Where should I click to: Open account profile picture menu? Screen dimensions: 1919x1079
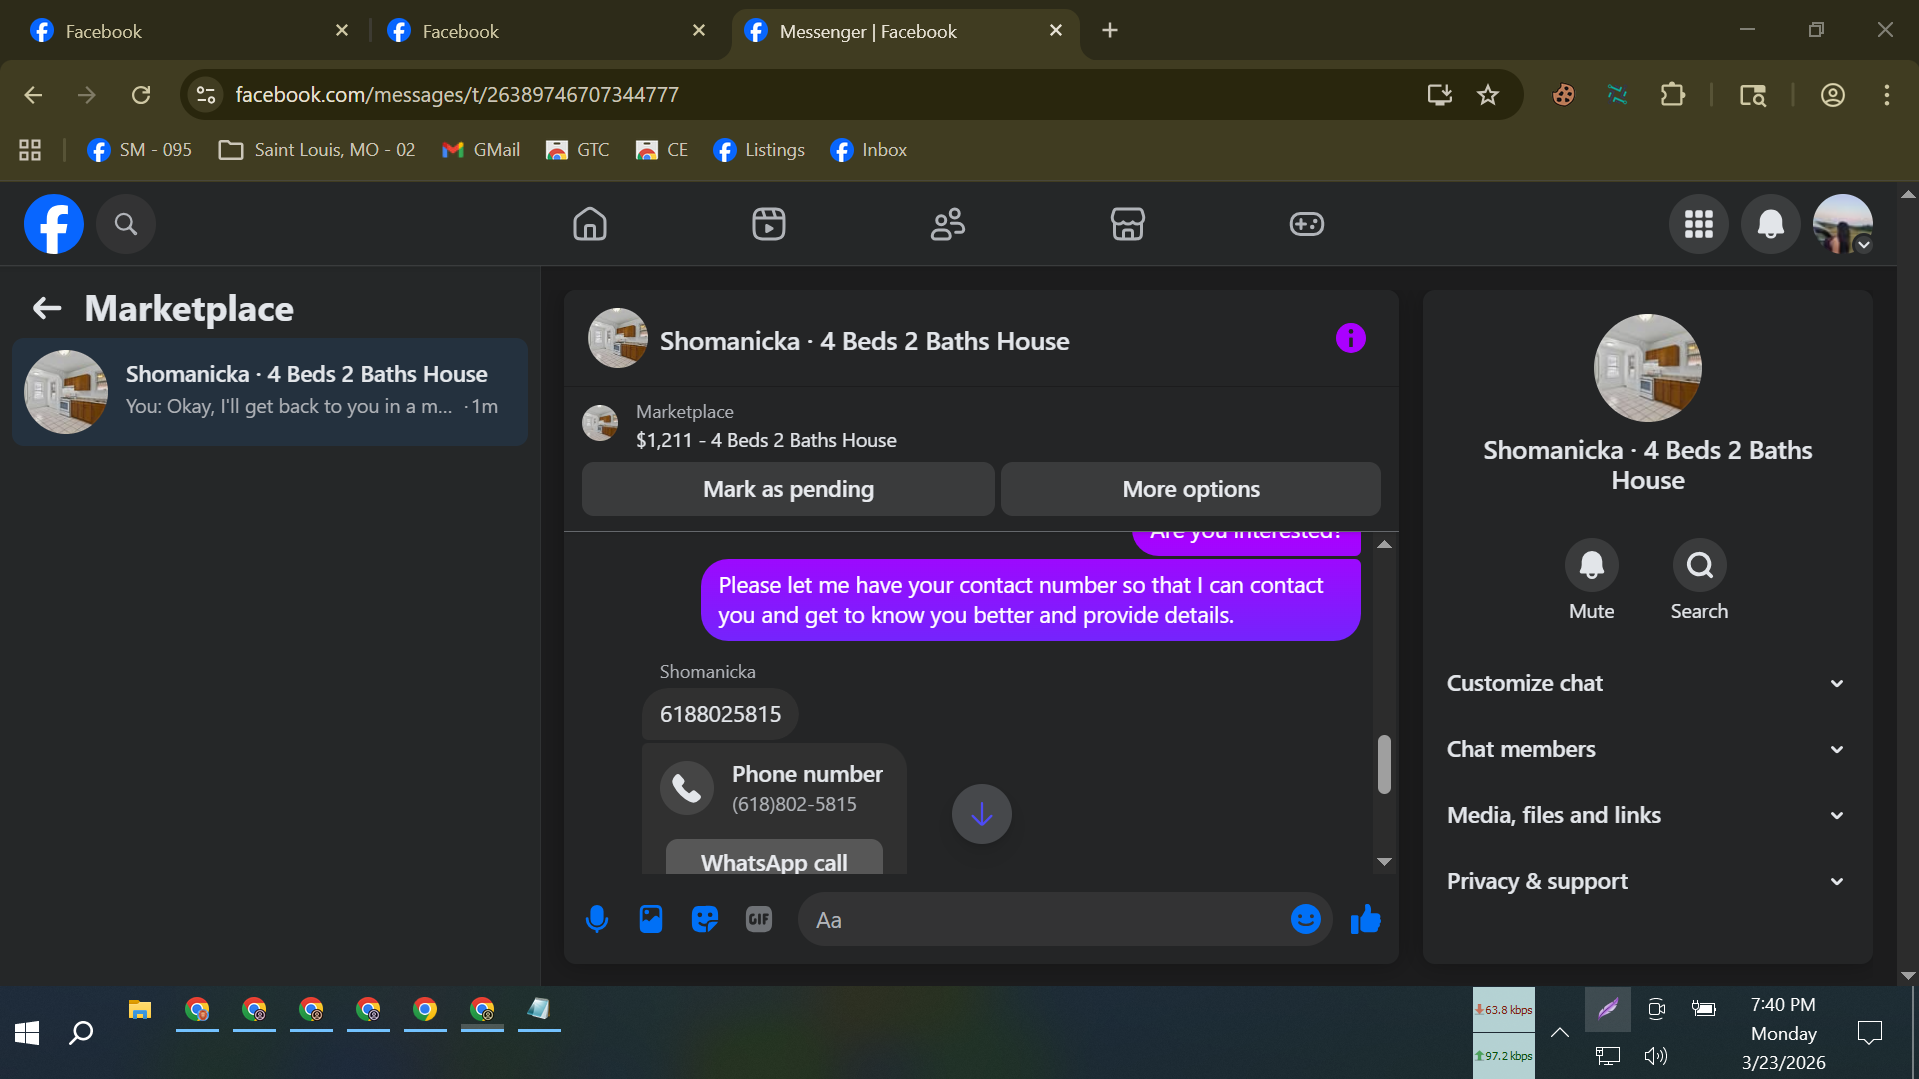(x=1843, y=224)
